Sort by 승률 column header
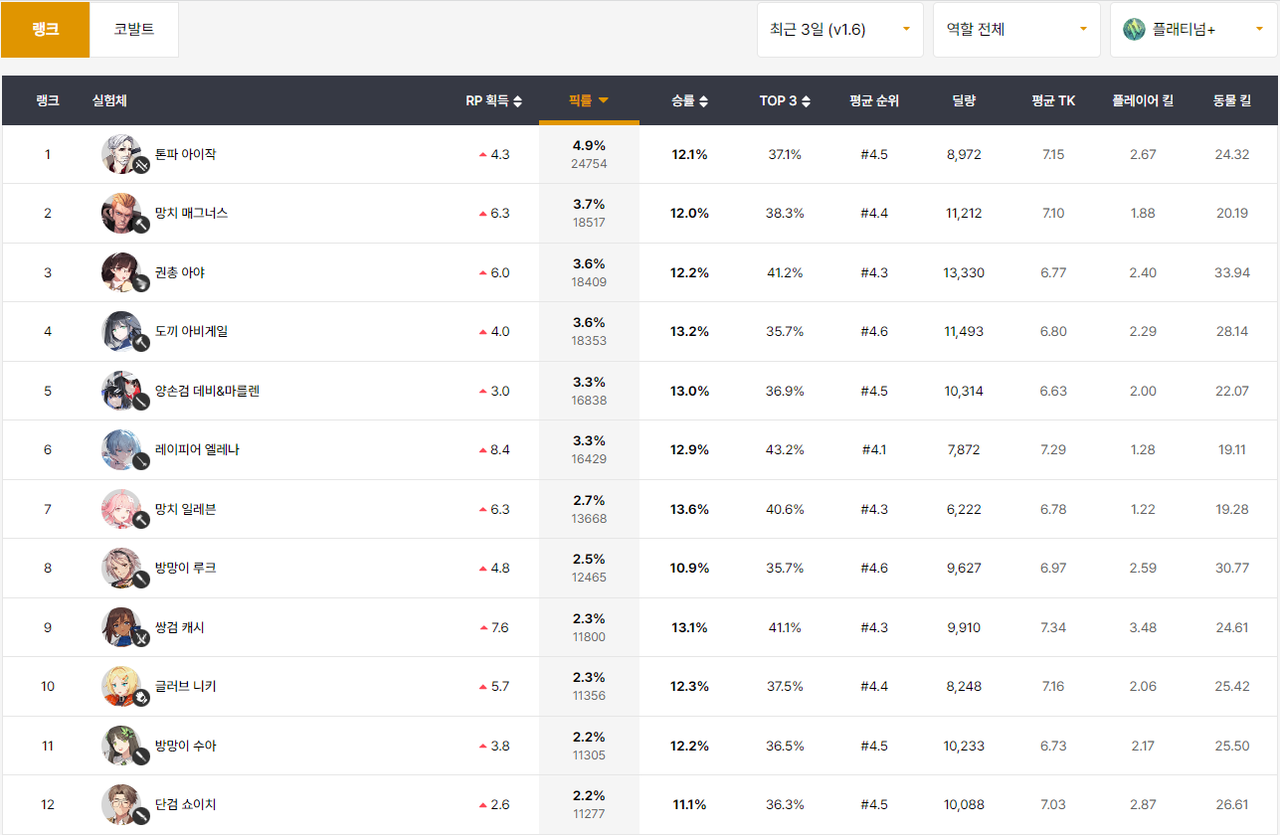 pyautogui.click(x=689, y=100)
